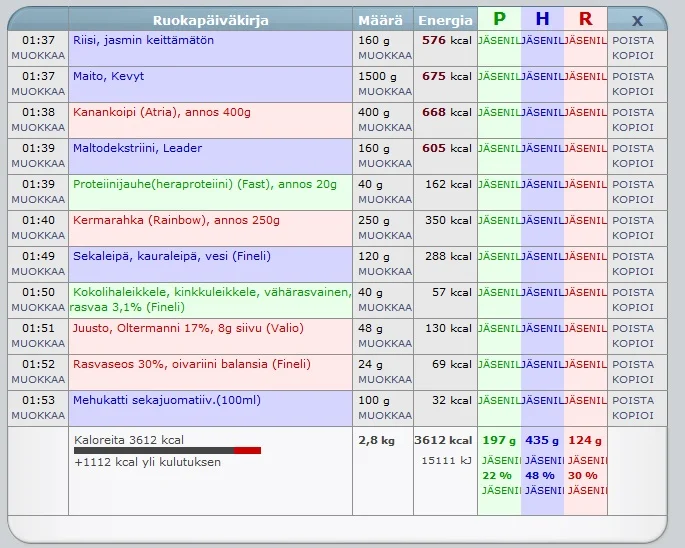This screenshot has height=548, width=685.
Task: Copy the Kermarahka (Rainbow) row with KOPIOI
Action: tap(633, 235)
